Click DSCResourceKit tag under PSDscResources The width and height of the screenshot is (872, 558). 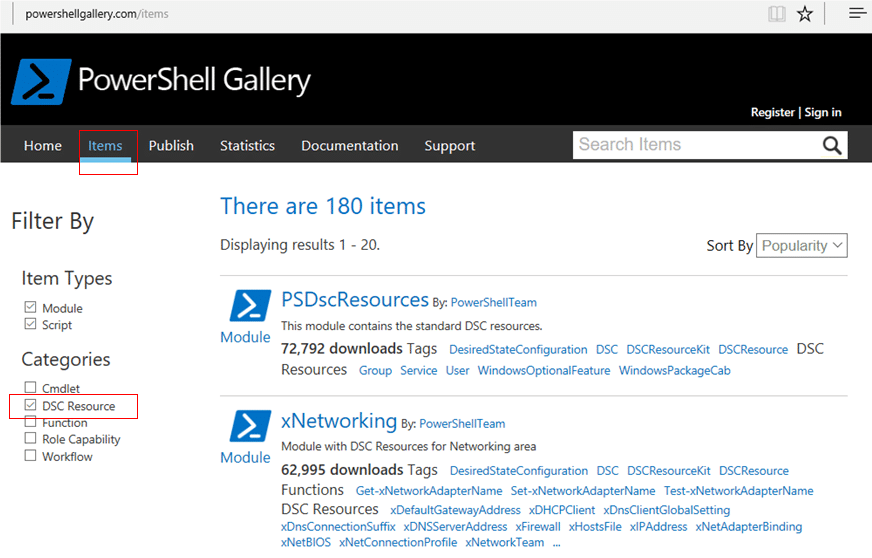[668, 350]
